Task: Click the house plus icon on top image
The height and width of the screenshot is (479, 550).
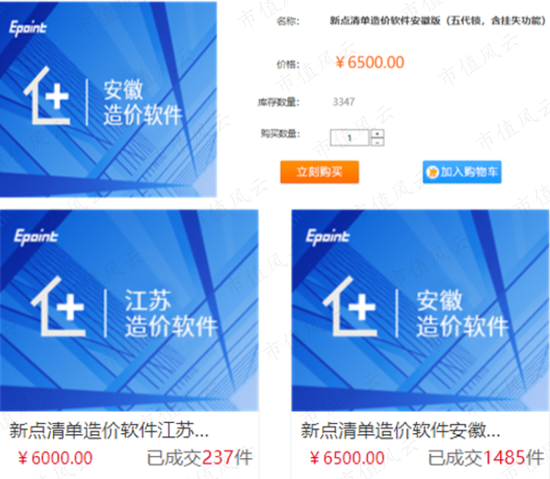Action: click(x=47, y=96)
